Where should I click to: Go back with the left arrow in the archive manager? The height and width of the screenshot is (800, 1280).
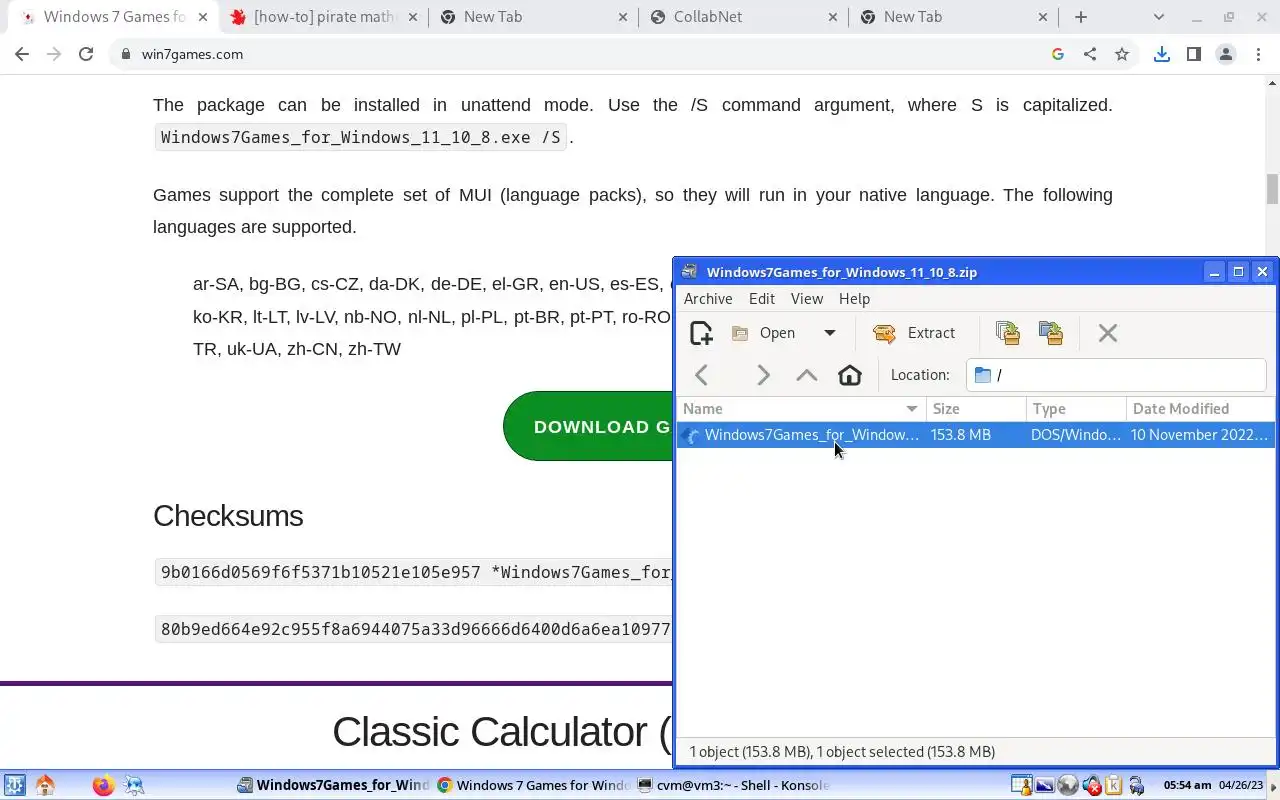pos(701,375)
